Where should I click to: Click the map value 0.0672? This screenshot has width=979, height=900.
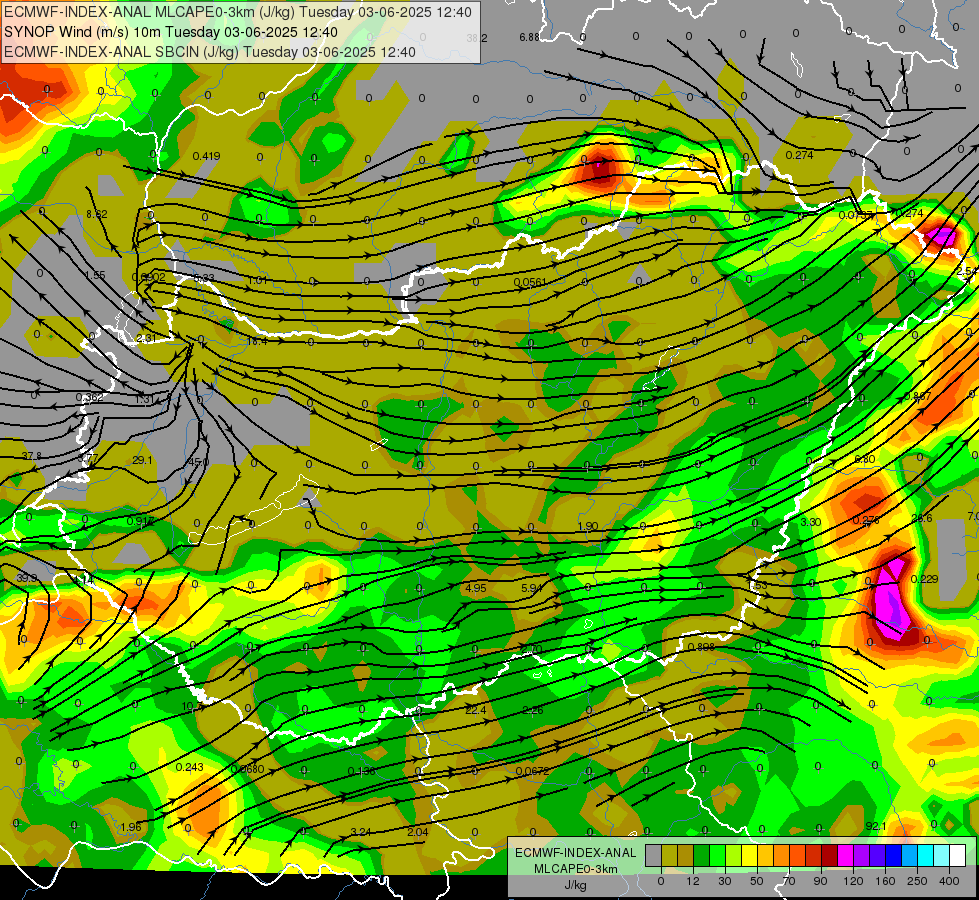[x=532, y=771]
